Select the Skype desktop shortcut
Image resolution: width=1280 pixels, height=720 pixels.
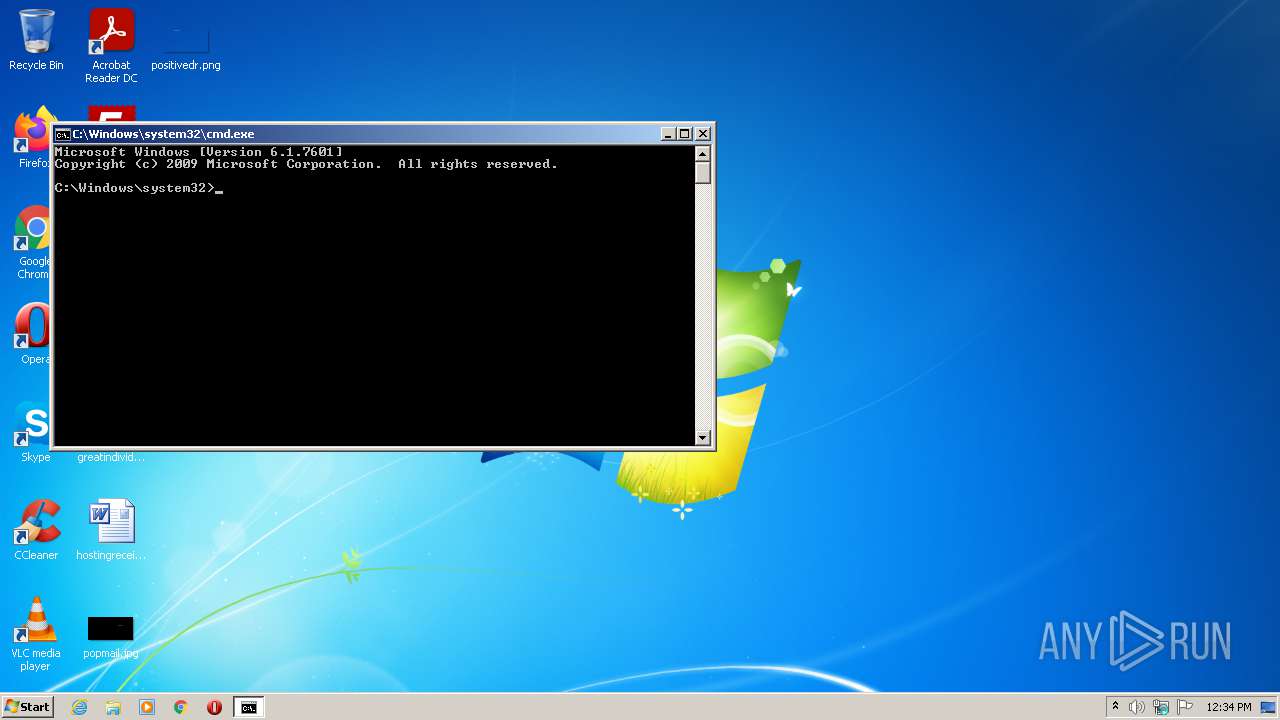click(x=34, y=433)
